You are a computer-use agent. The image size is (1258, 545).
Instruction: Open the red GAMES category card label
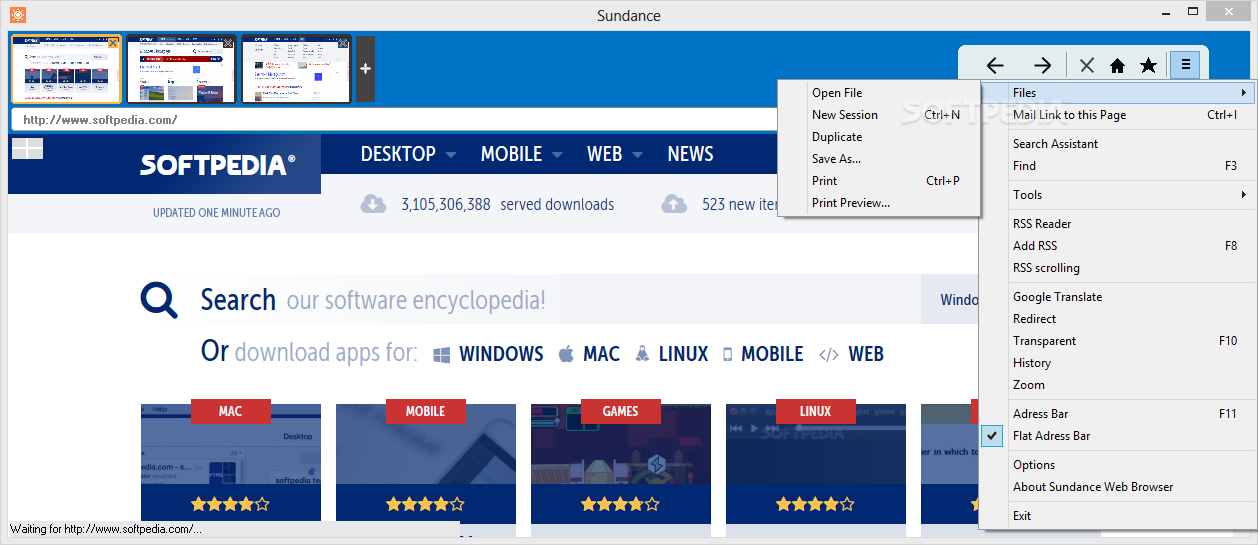[x=620, y=411]
